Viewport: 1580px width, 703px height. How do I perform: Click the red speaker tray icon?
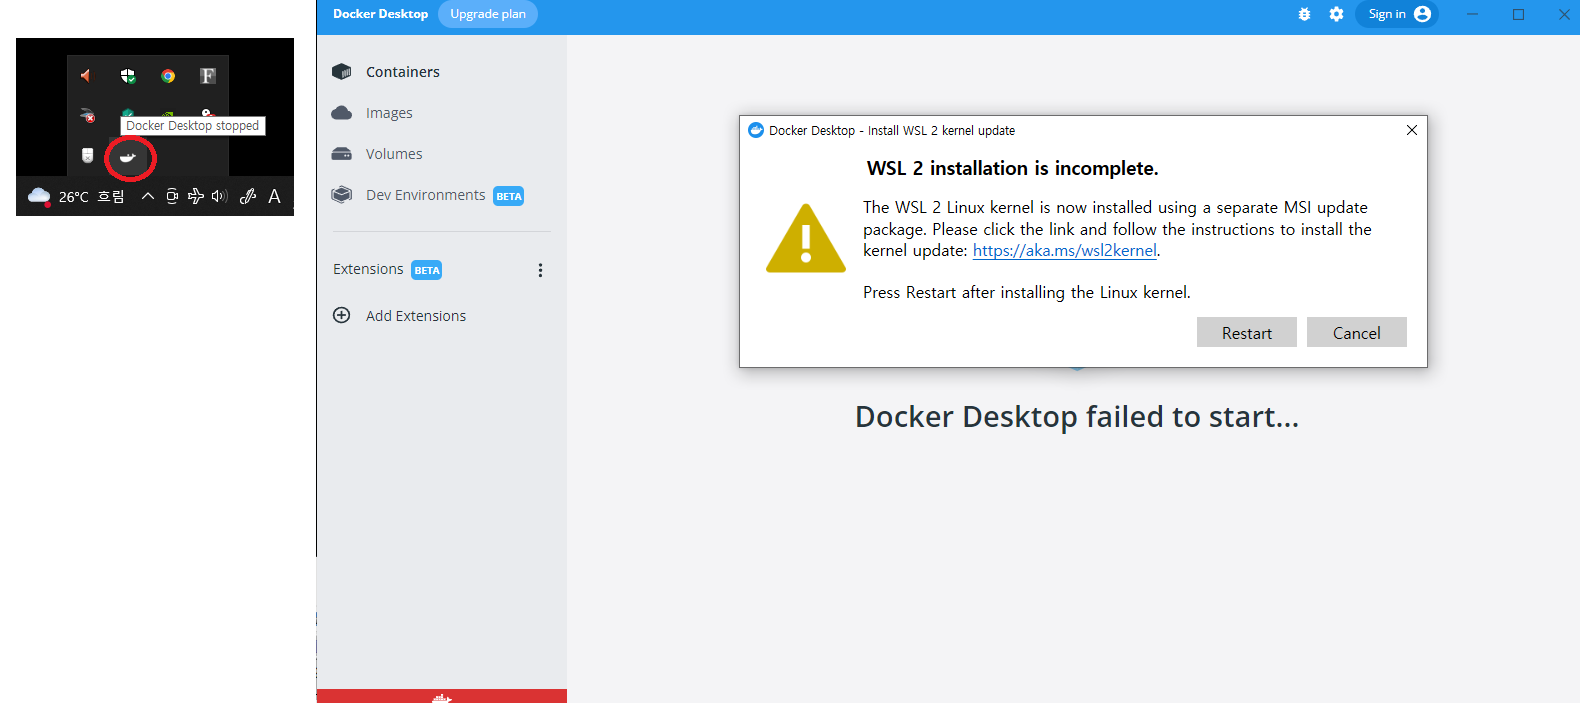[87, 76]
